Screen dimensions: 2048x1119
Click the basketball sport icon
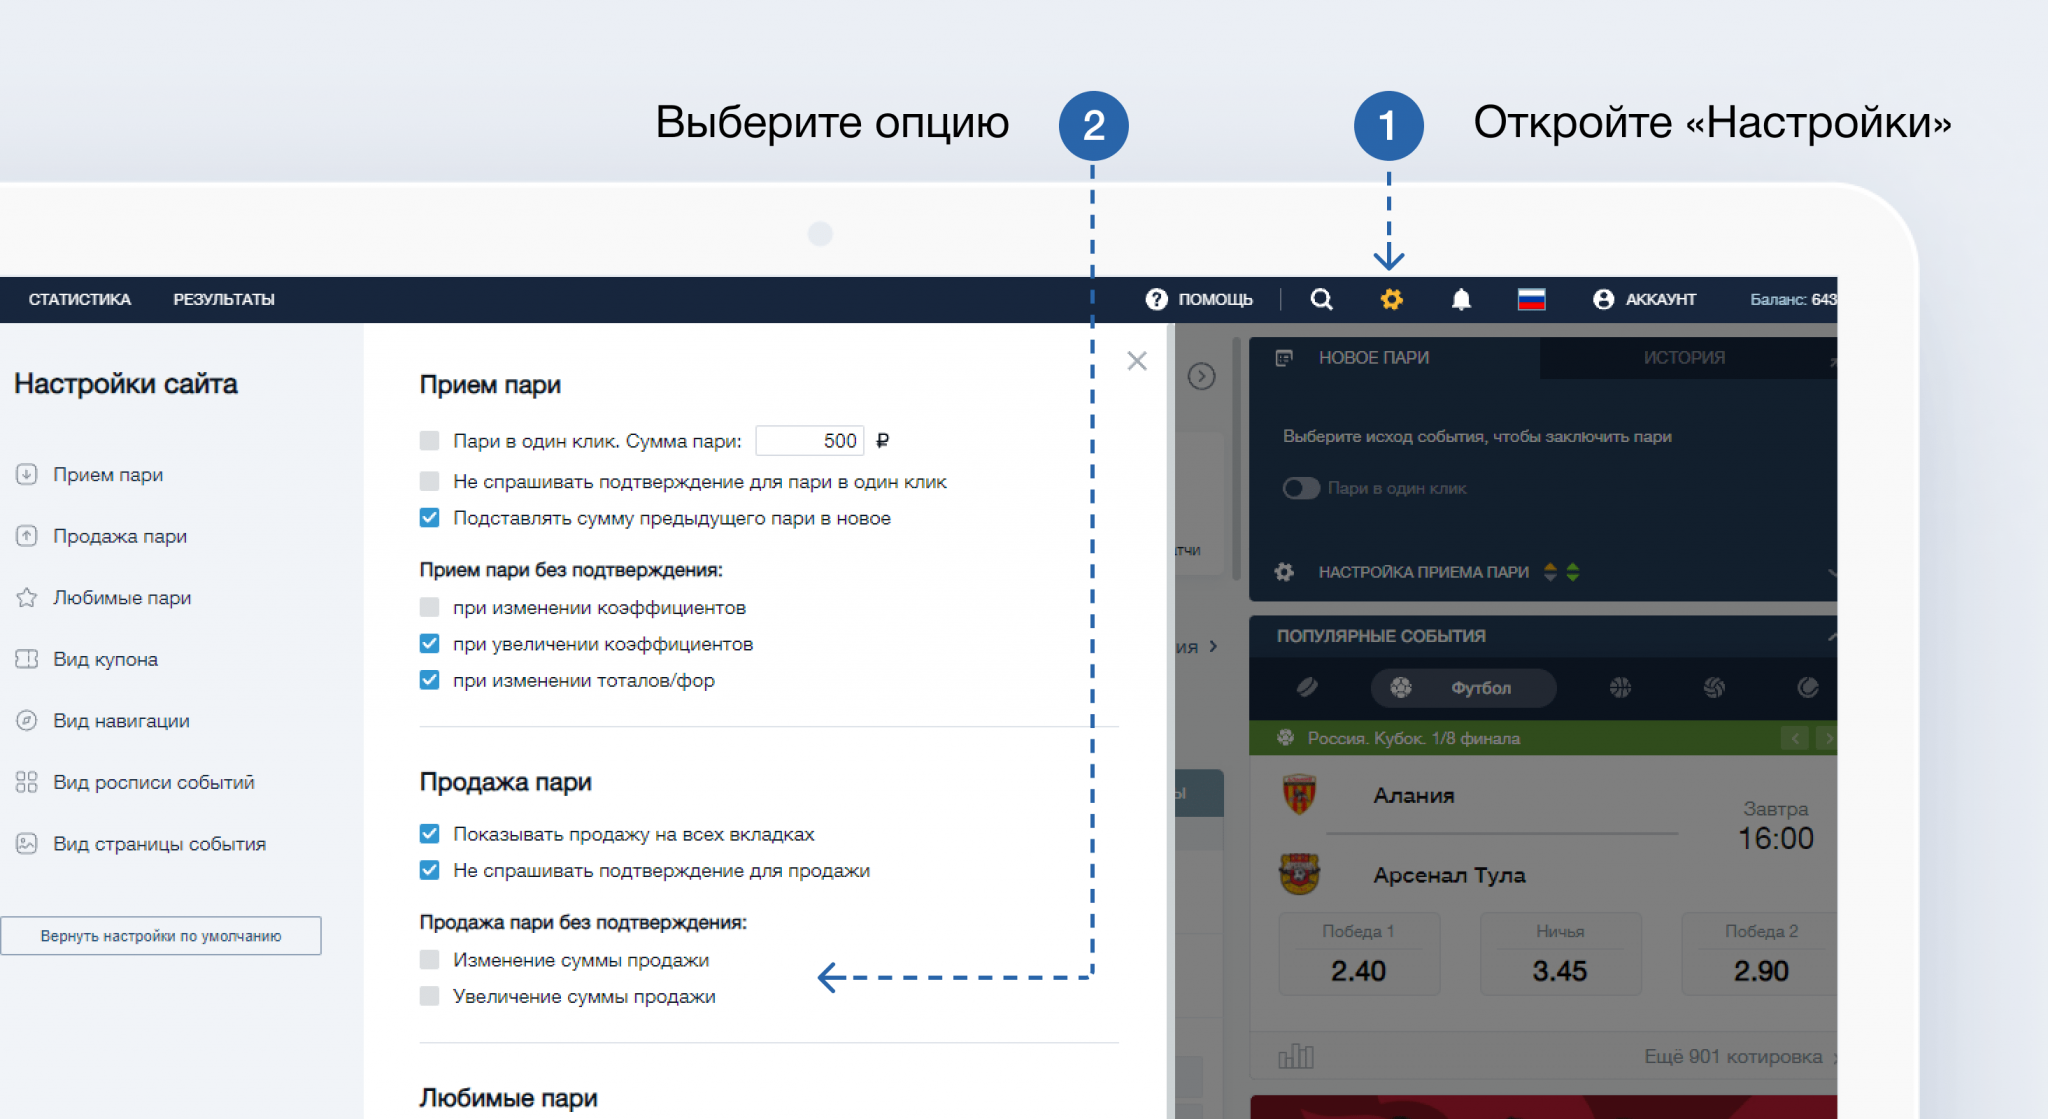pyautogui.click(x=1620, y=688)
